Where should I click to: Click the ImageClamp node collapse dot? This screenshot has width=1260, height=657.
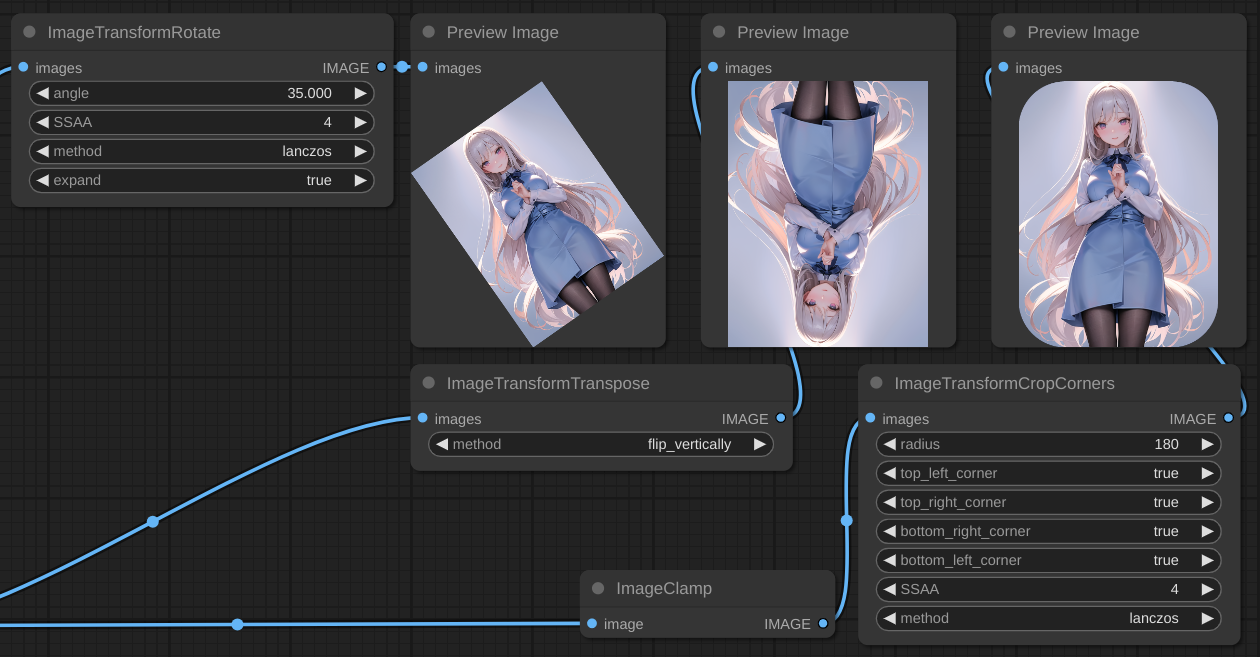pos(598,588)
